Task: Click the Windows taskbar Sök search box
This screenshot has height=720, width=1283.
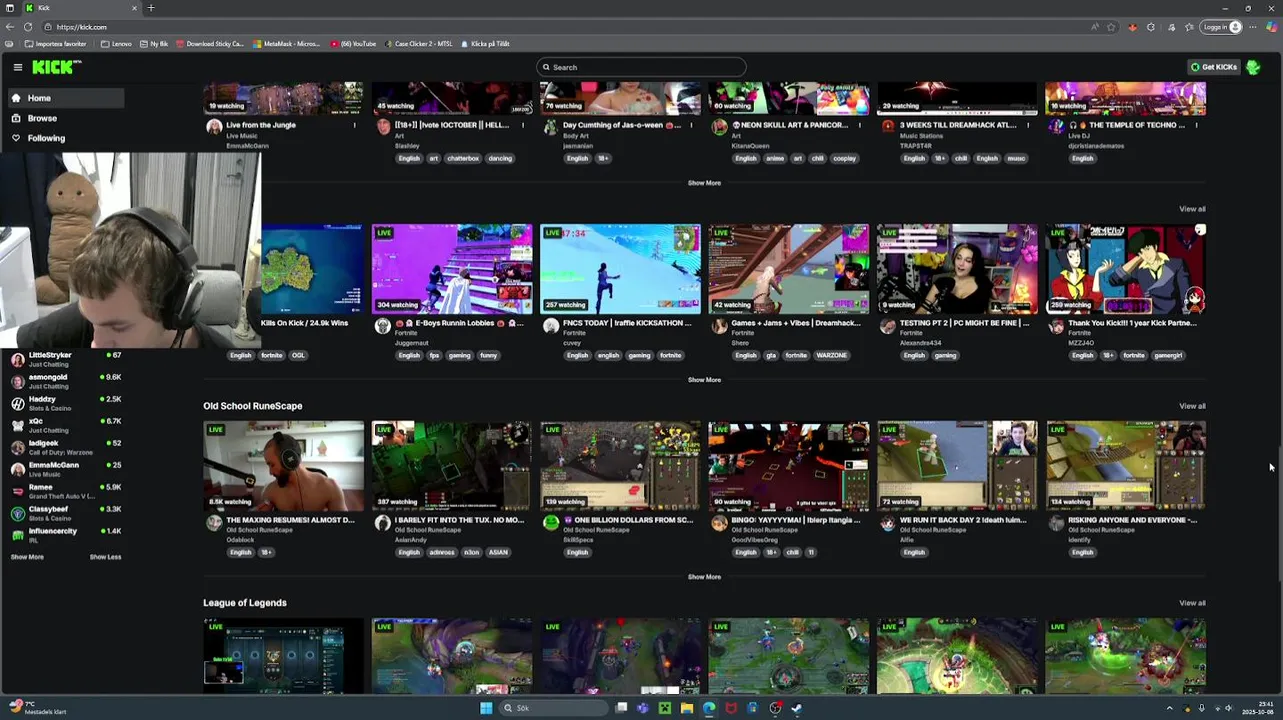Action: 555,708
